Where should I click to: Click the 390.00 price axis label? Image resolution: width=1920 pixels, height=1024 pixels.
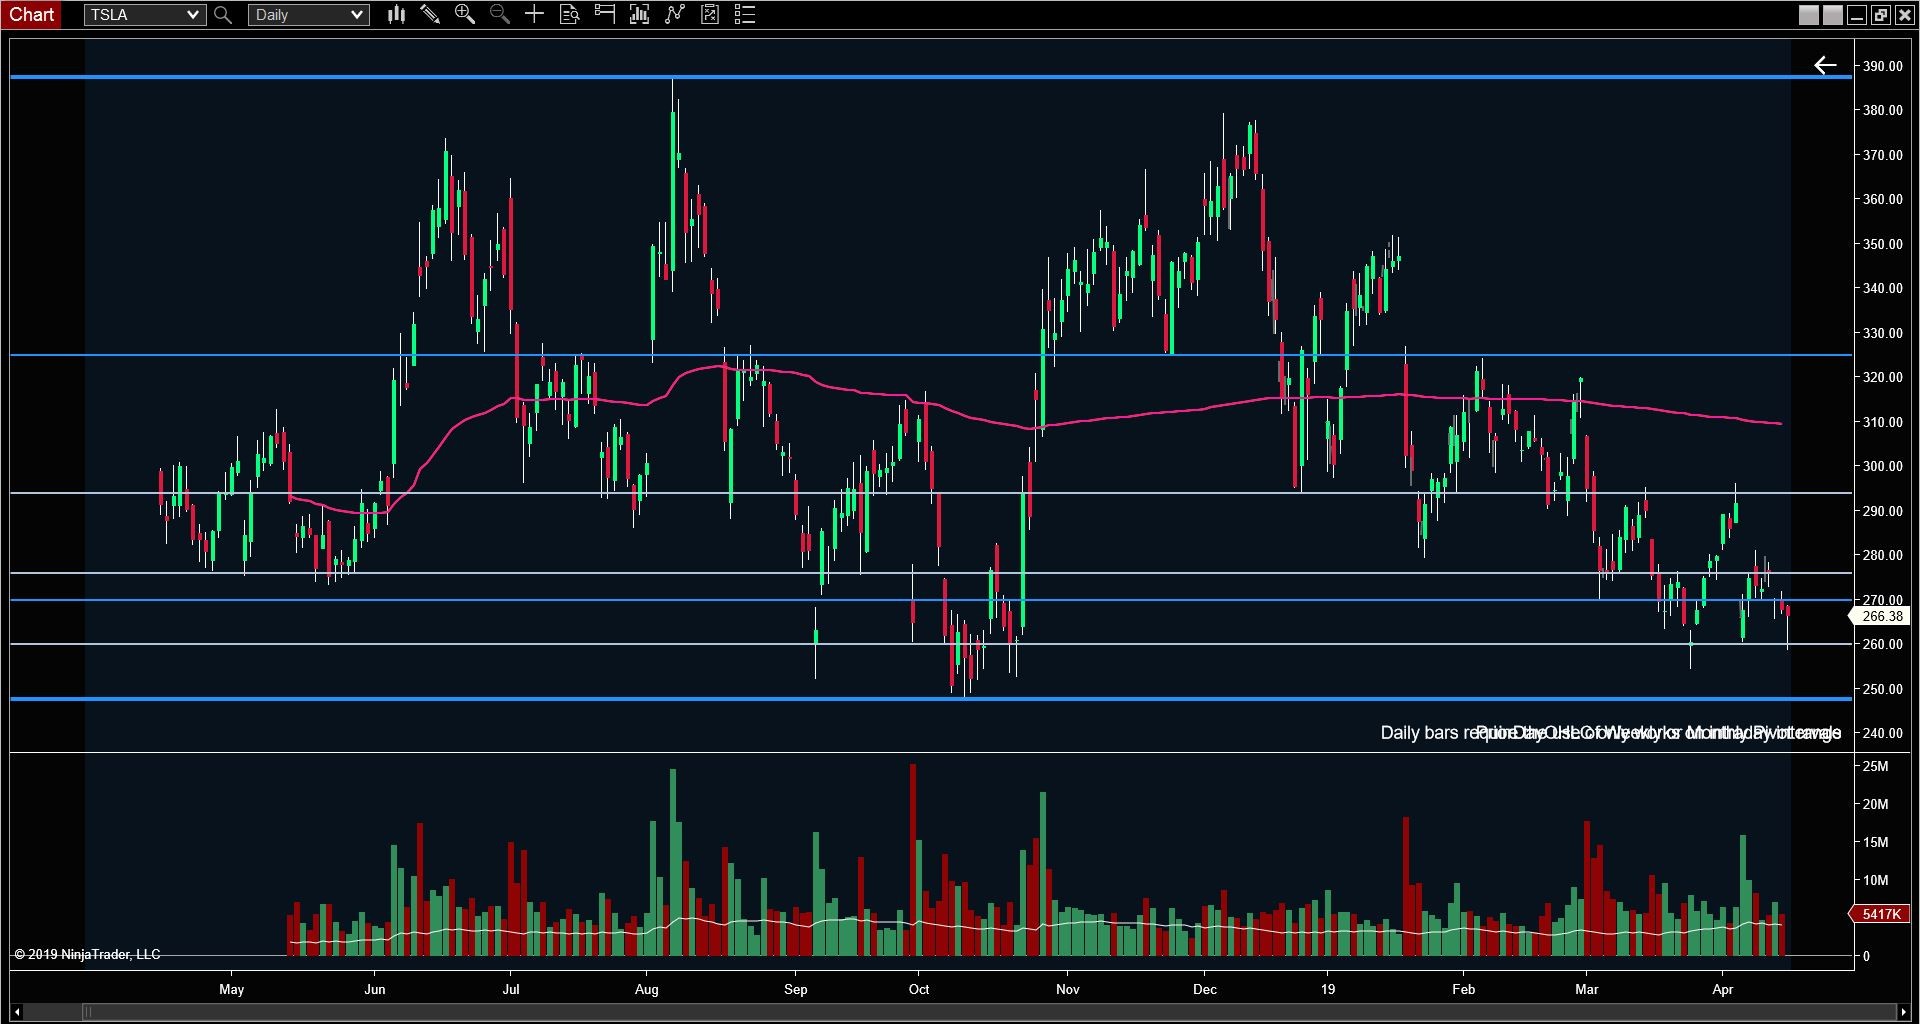1882,66
